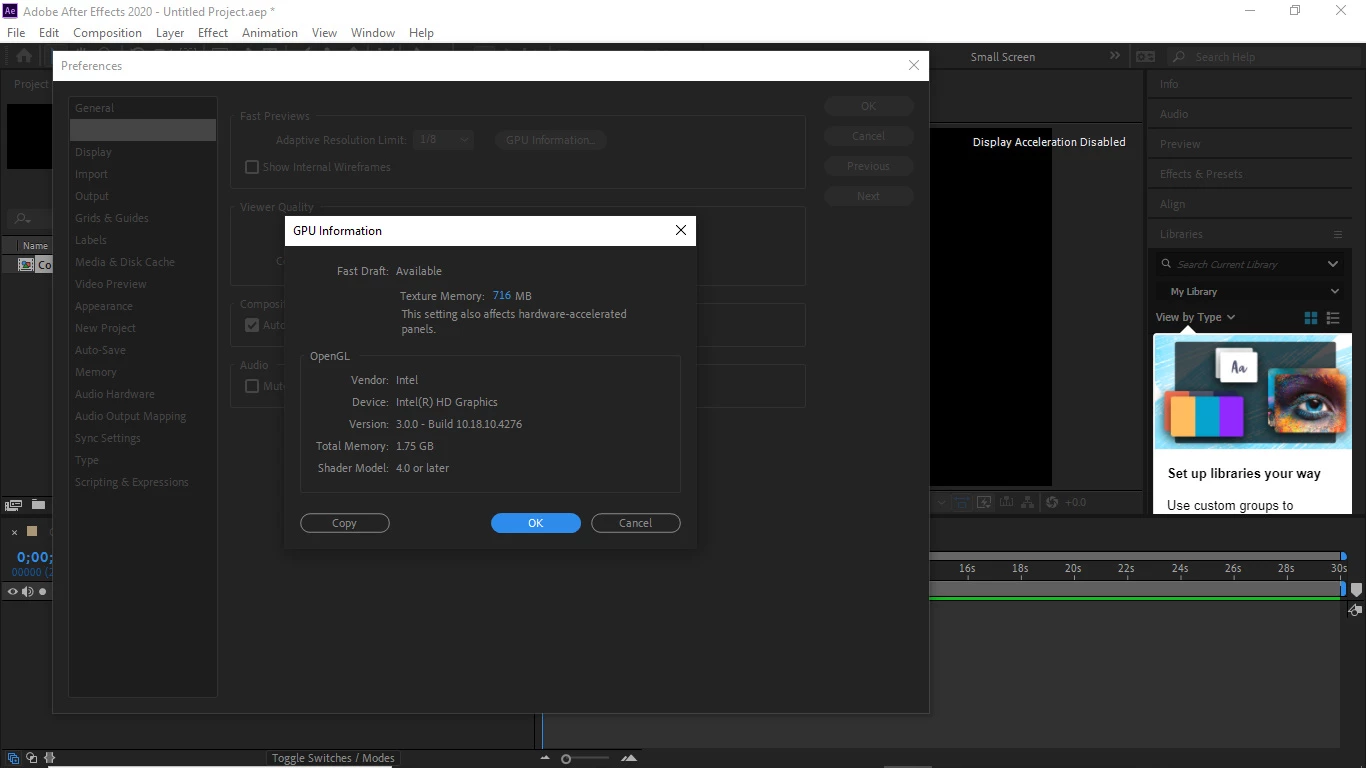The width and height of the screenshot is (1366, 768).
Task: Toggle the Auto checkbox under Composition section
Action: [x=252, y=325]
